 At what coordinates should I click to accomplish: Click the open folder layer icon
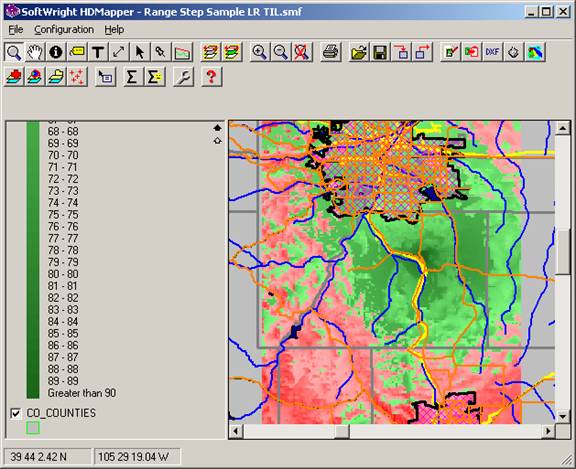(56, 77)
